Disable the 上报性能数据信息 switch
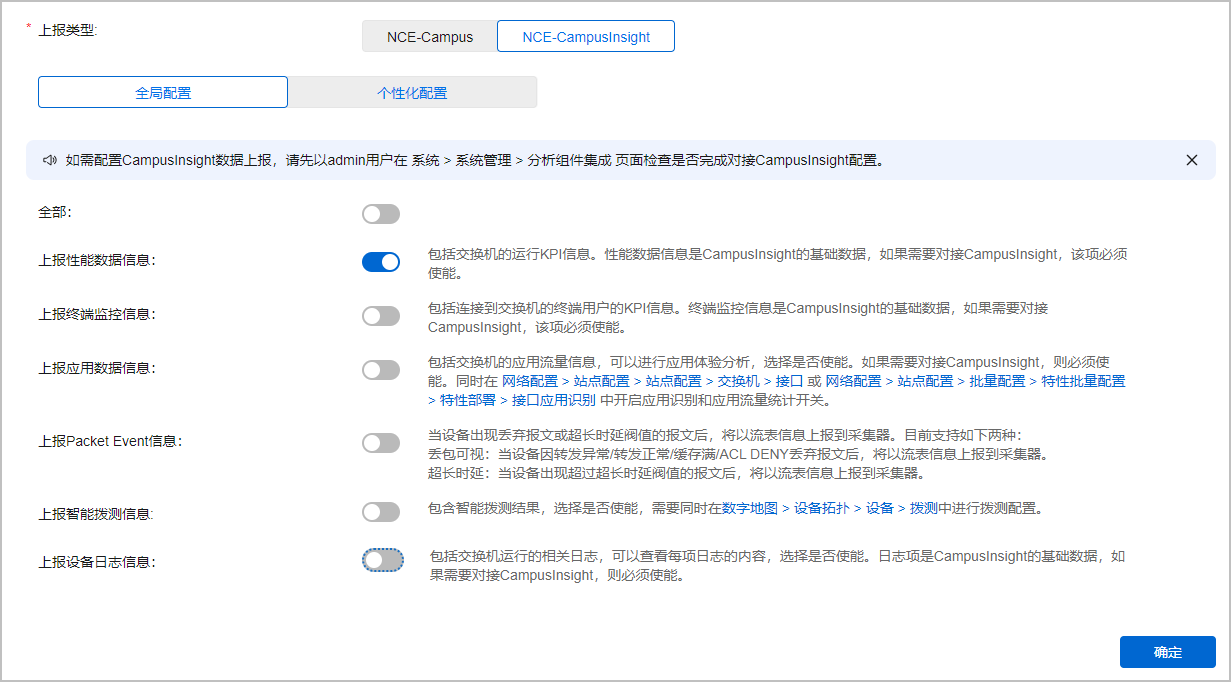 [381, 262]
